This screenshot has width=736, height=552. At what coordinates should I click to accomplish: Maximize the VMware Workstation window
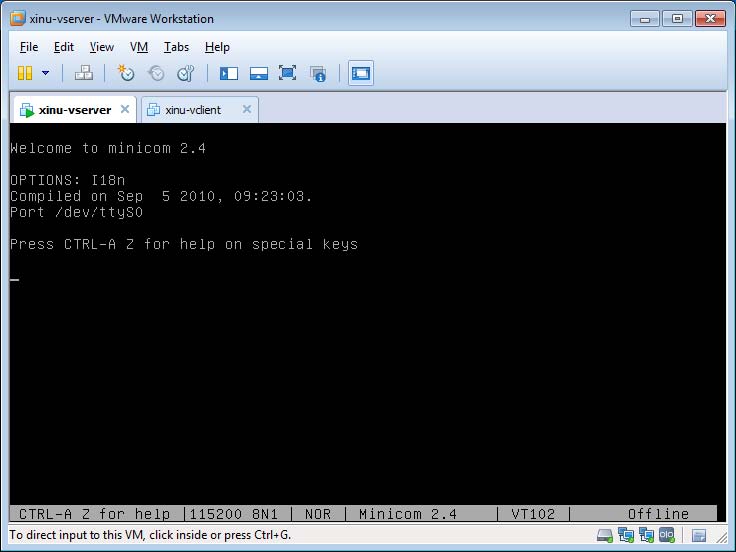tap(677, 19)
